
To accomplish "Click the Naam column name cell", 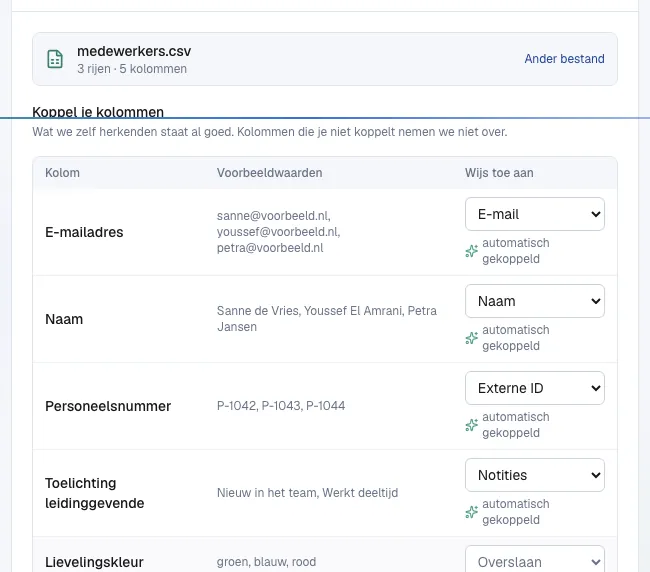I will click(64, 319).
